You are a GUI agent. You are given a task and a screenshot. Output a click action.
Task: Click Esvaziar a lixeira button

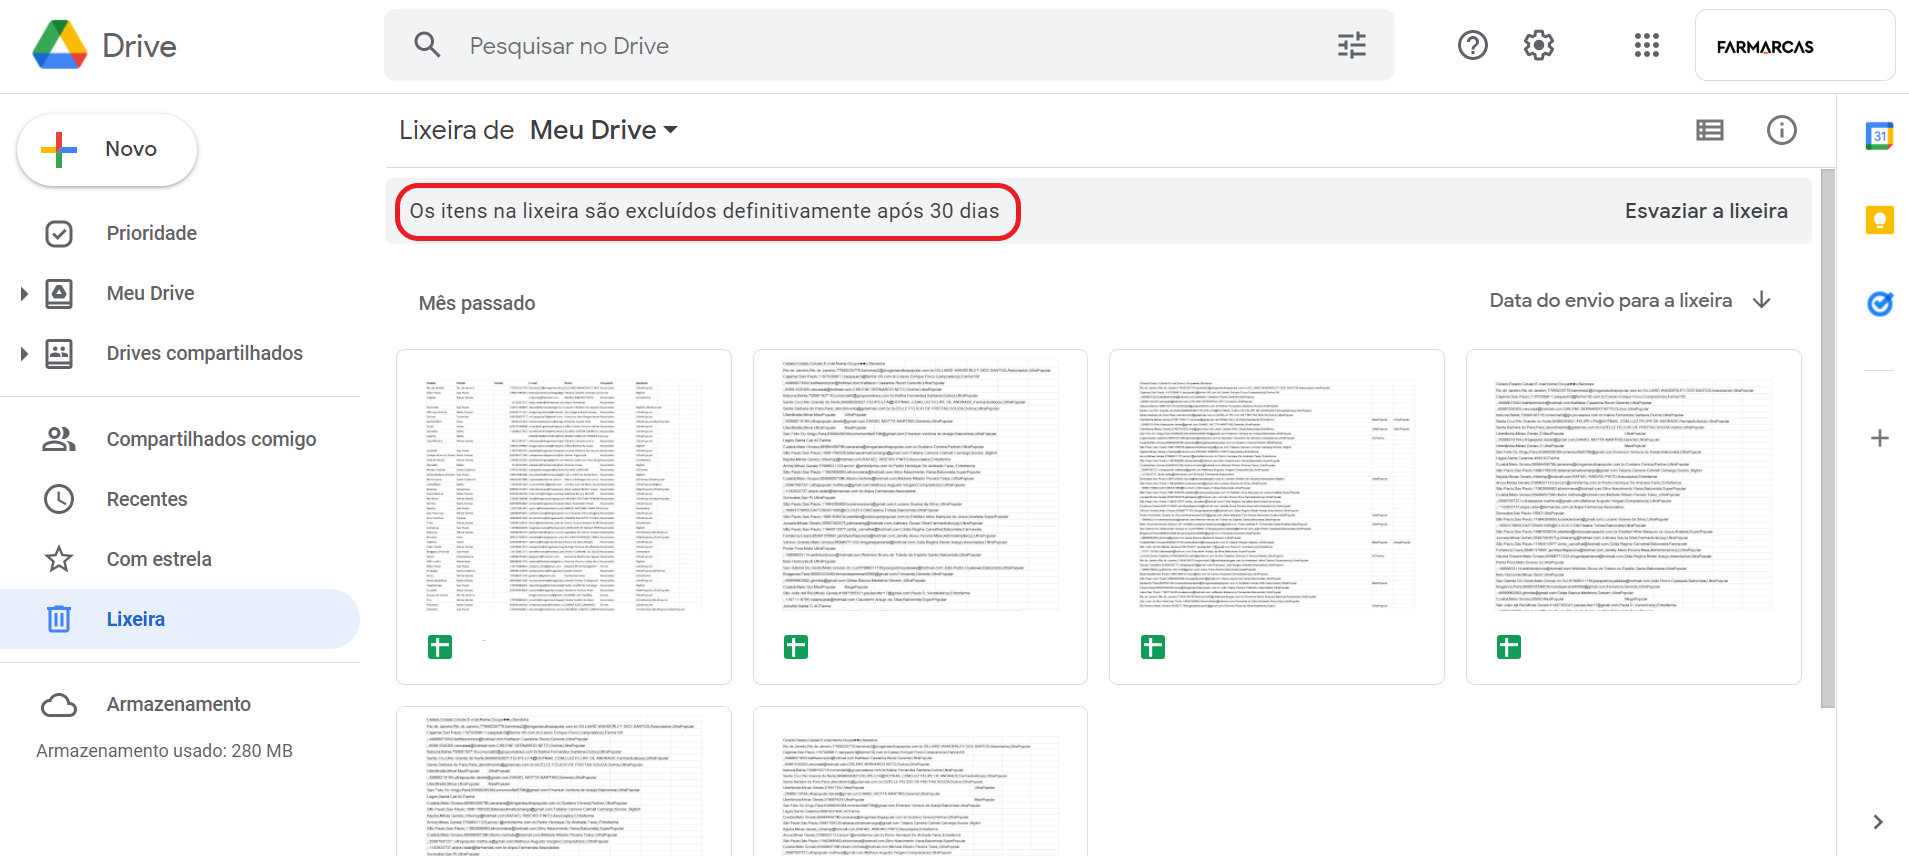[1705, 211]
